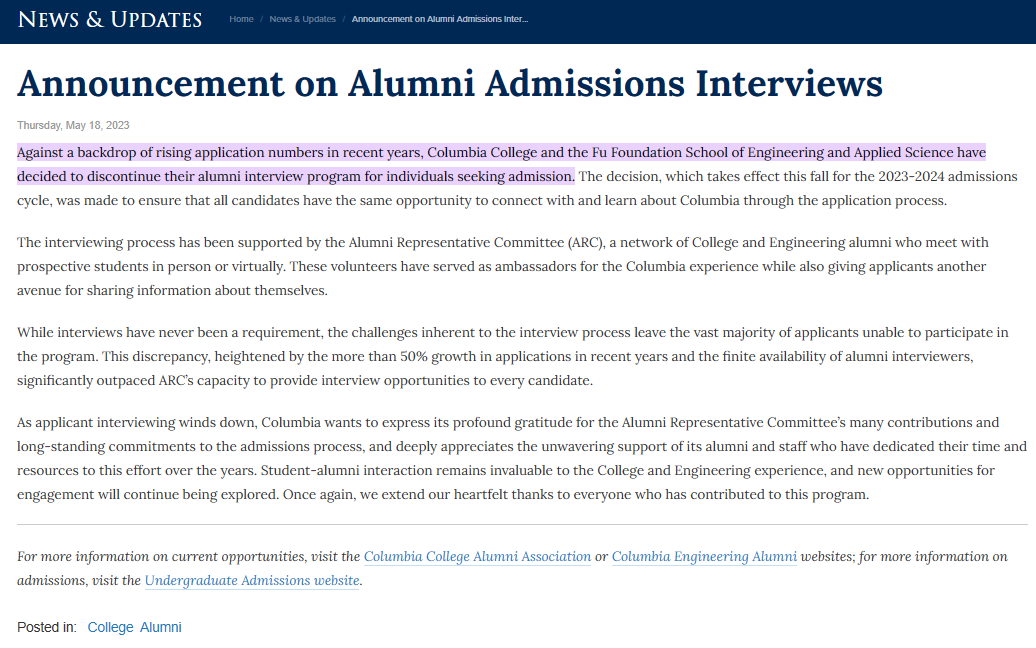Open the Columbia College Alumni Association link
The width and height of the screenshot is (1036, 648).
point(477,557)
